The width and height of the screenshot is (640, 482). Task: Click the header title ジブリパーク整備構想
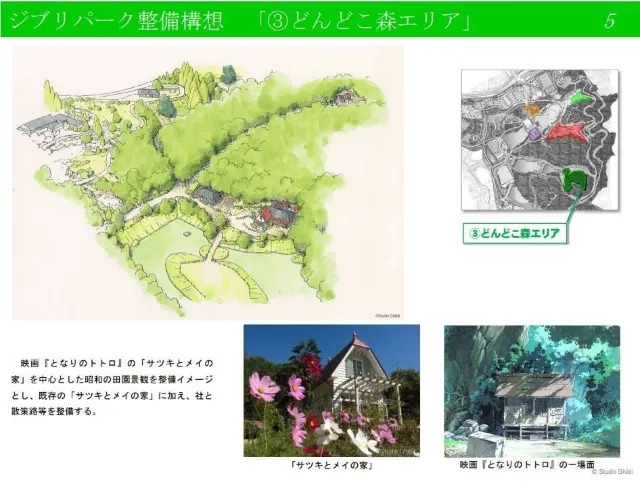(116, 20)
